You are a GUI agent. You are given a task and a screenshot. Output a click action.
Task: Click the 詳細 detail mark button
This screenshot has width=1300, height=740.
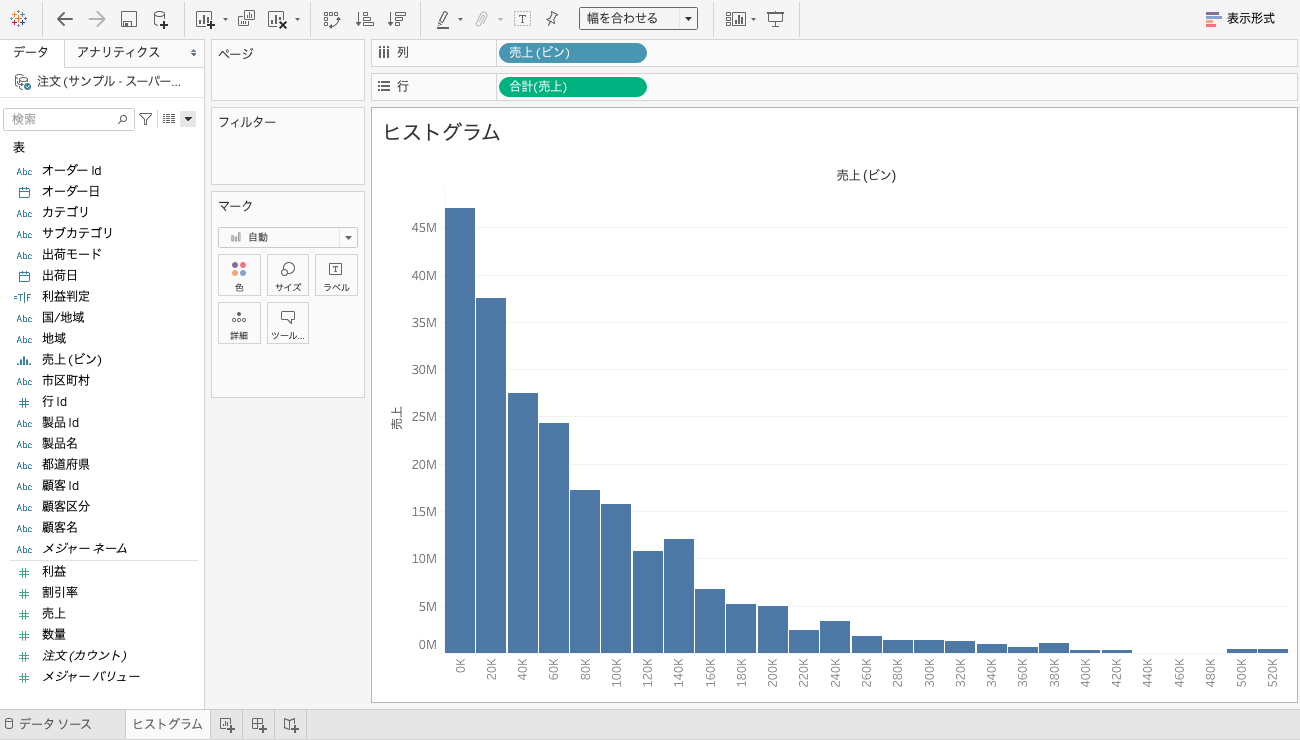click(239, 323)
